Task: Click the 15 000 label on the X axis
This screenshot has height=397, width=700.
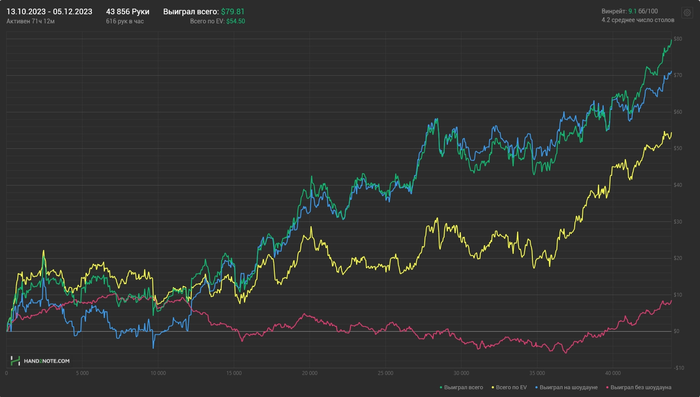Action: point(234,373)
